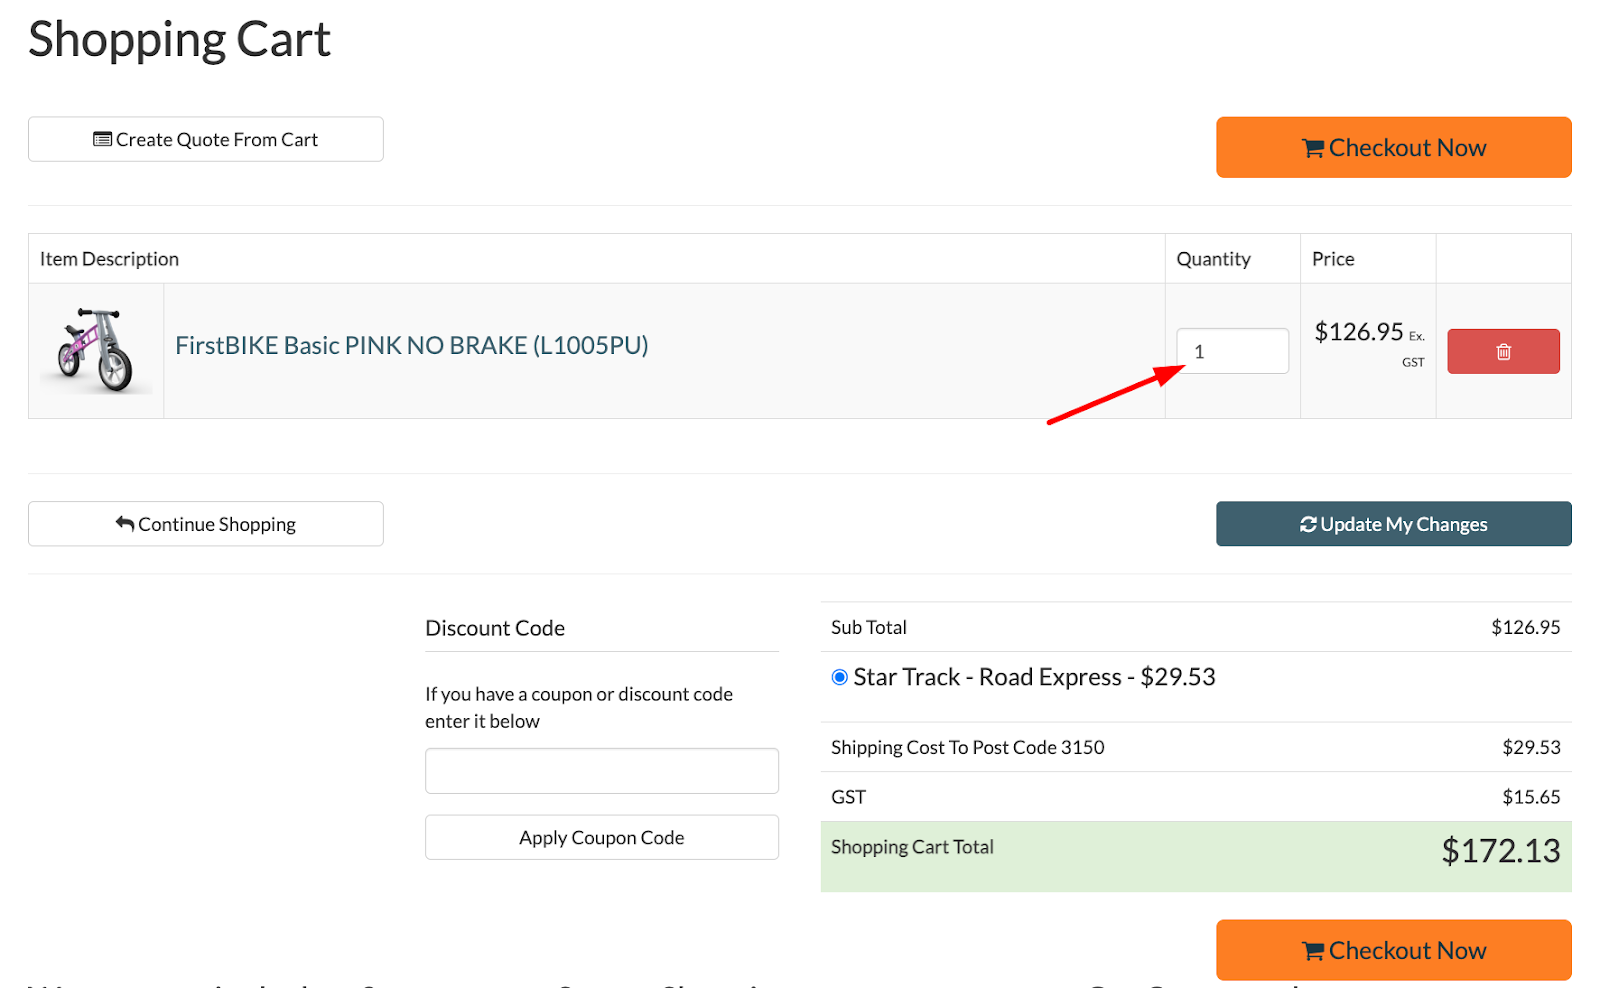Click the Quantity column header

(1213, 259)
